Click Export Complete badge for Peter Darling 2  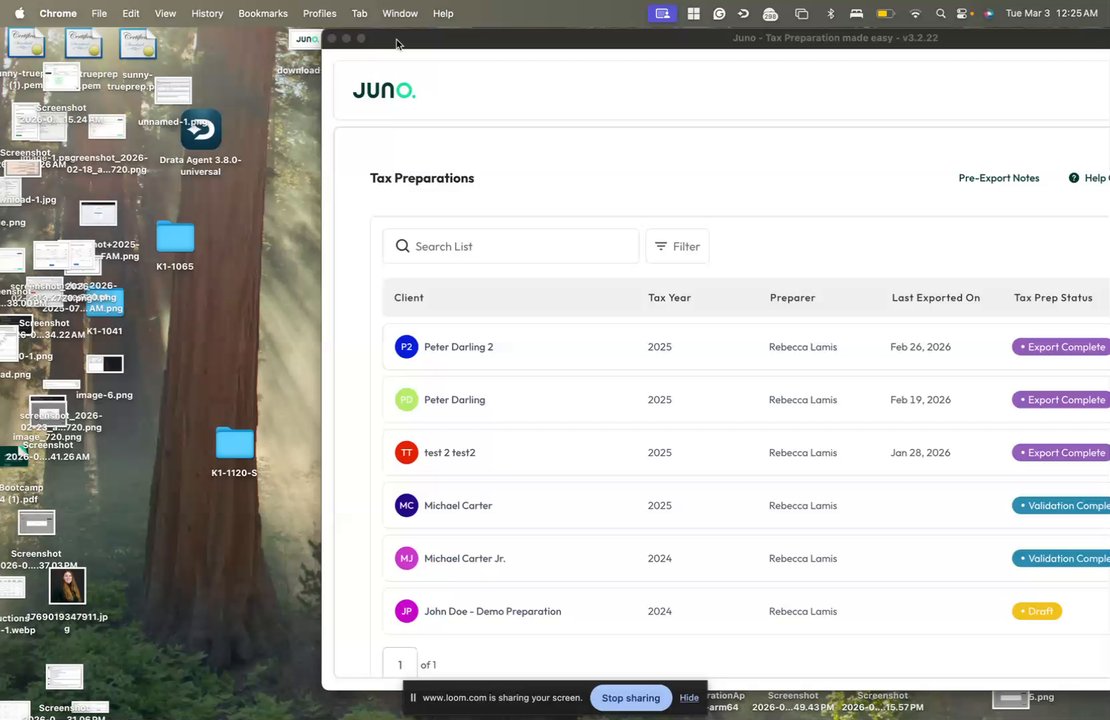pyautogui.click(x=1060, y=347)
